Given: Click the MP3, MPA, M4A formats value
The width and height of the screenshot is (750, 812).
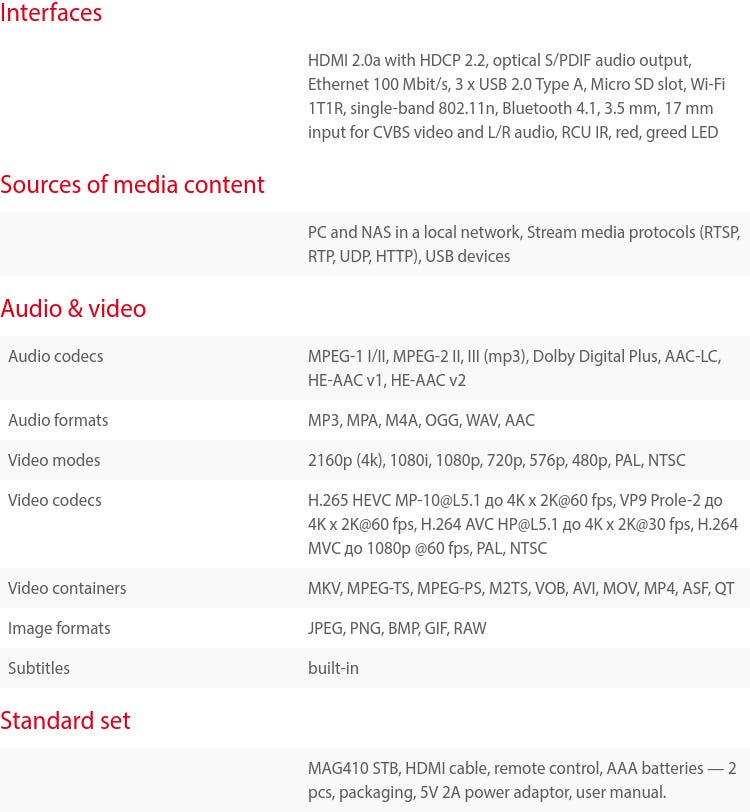Looking at the screenshot, I should pos(421,420).
